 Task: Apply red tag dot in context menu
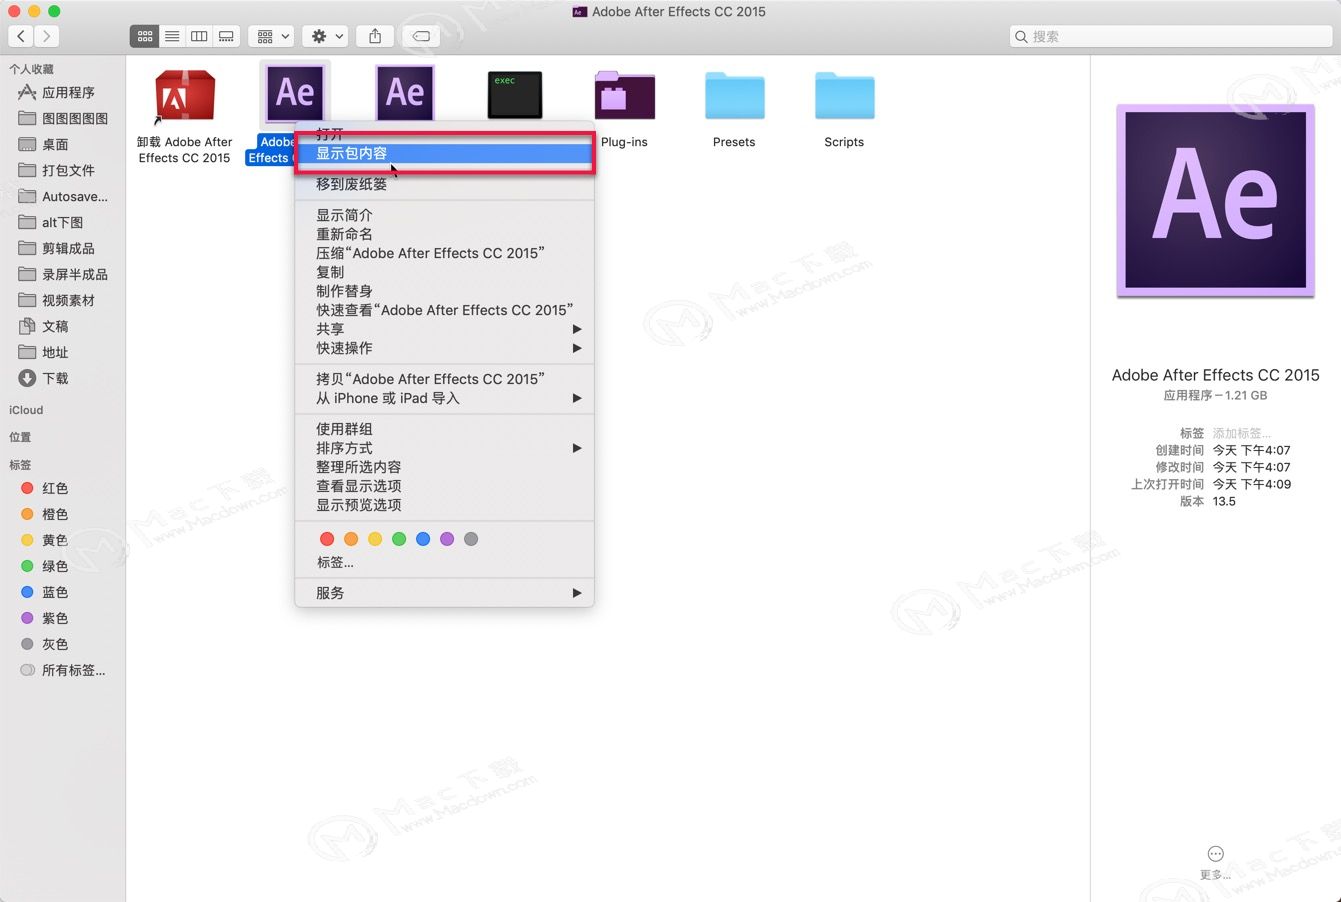click(327, 539)
